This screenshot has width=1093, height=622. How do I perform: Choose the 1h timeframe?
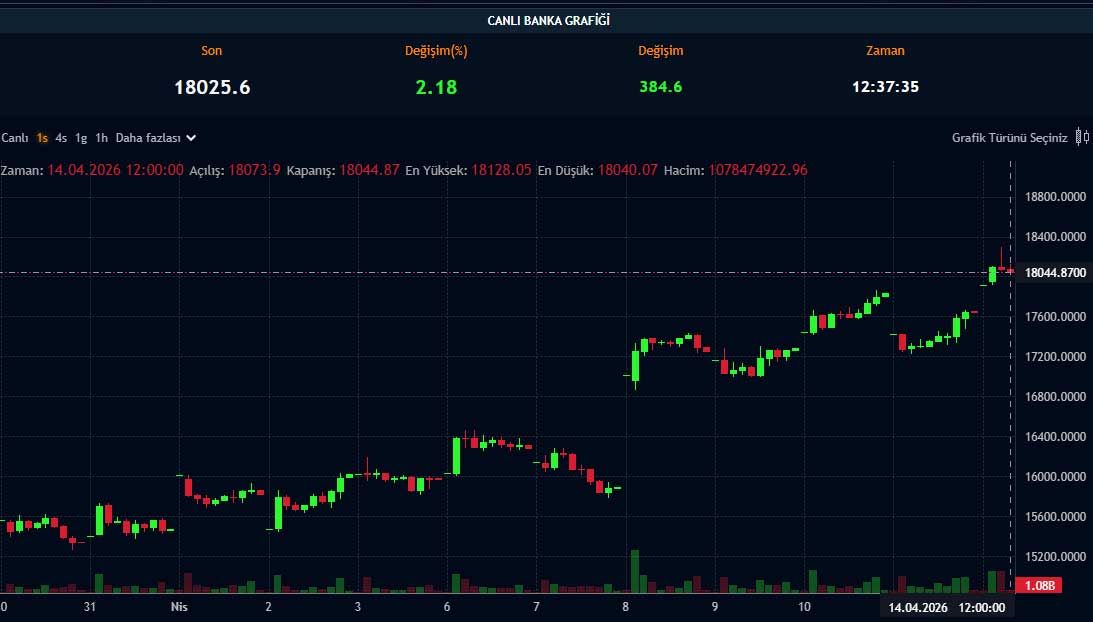[x=101, y=138]
